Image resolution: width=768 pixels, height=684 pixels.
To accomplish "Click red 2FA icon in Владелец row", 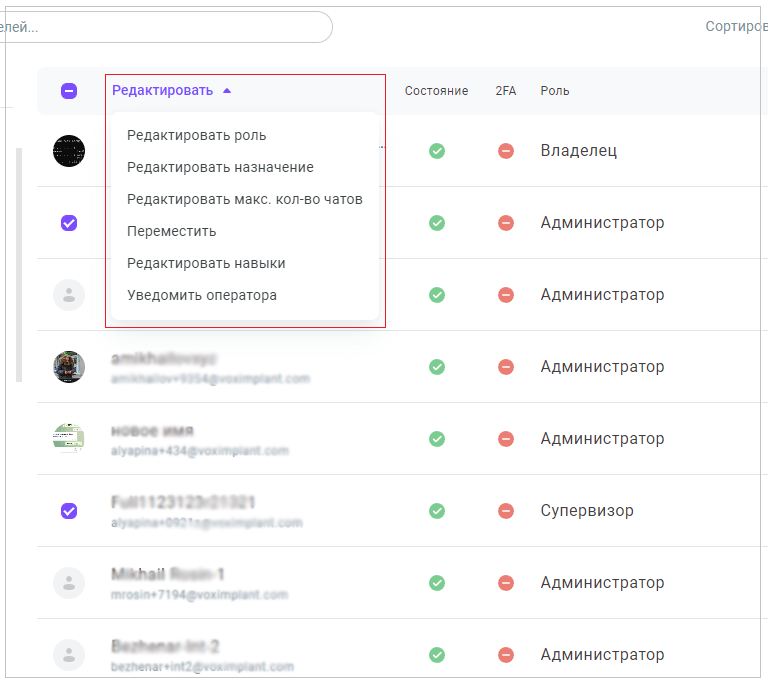I will (506, 151).
